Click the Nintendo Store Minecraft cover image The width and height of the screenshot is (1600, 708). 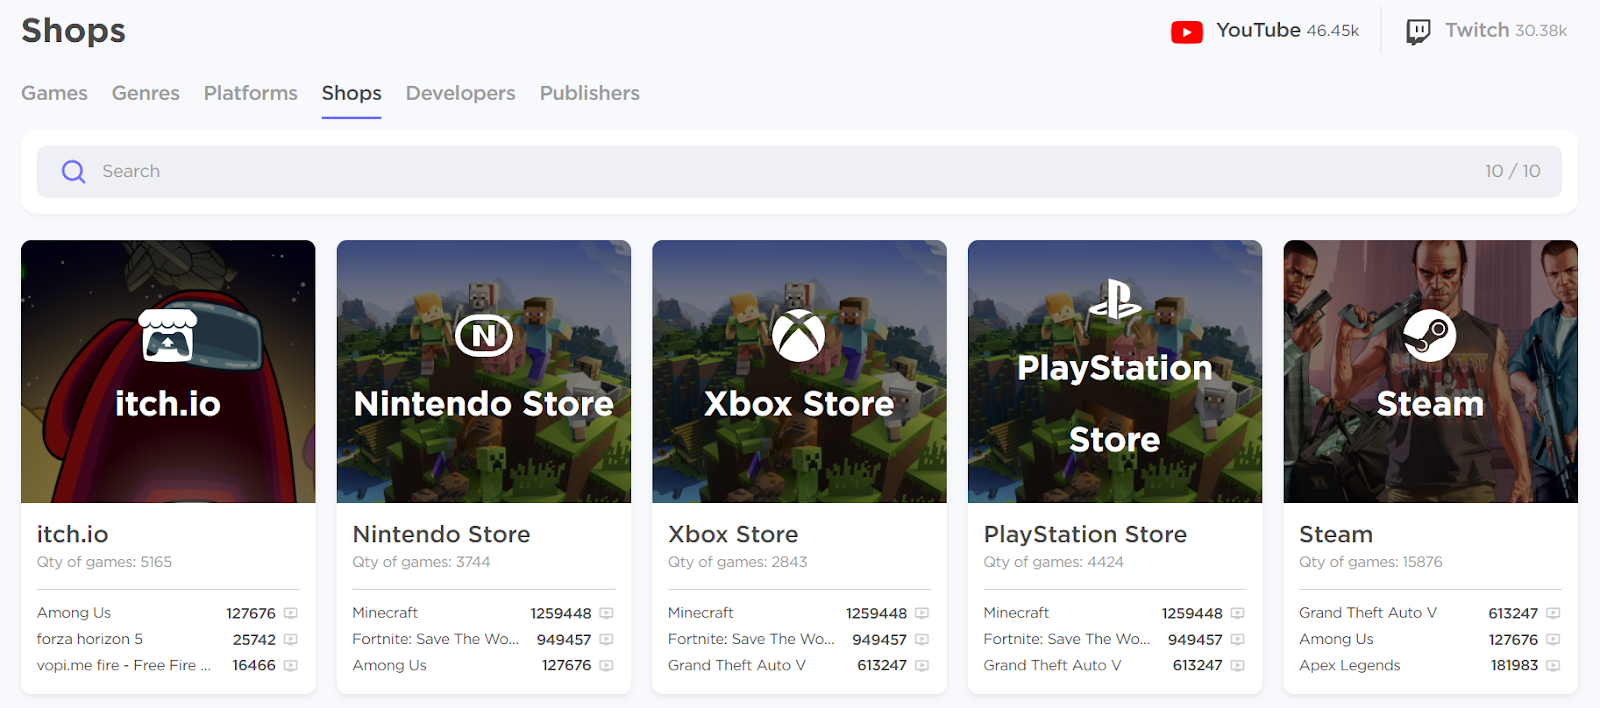[484, 371]
